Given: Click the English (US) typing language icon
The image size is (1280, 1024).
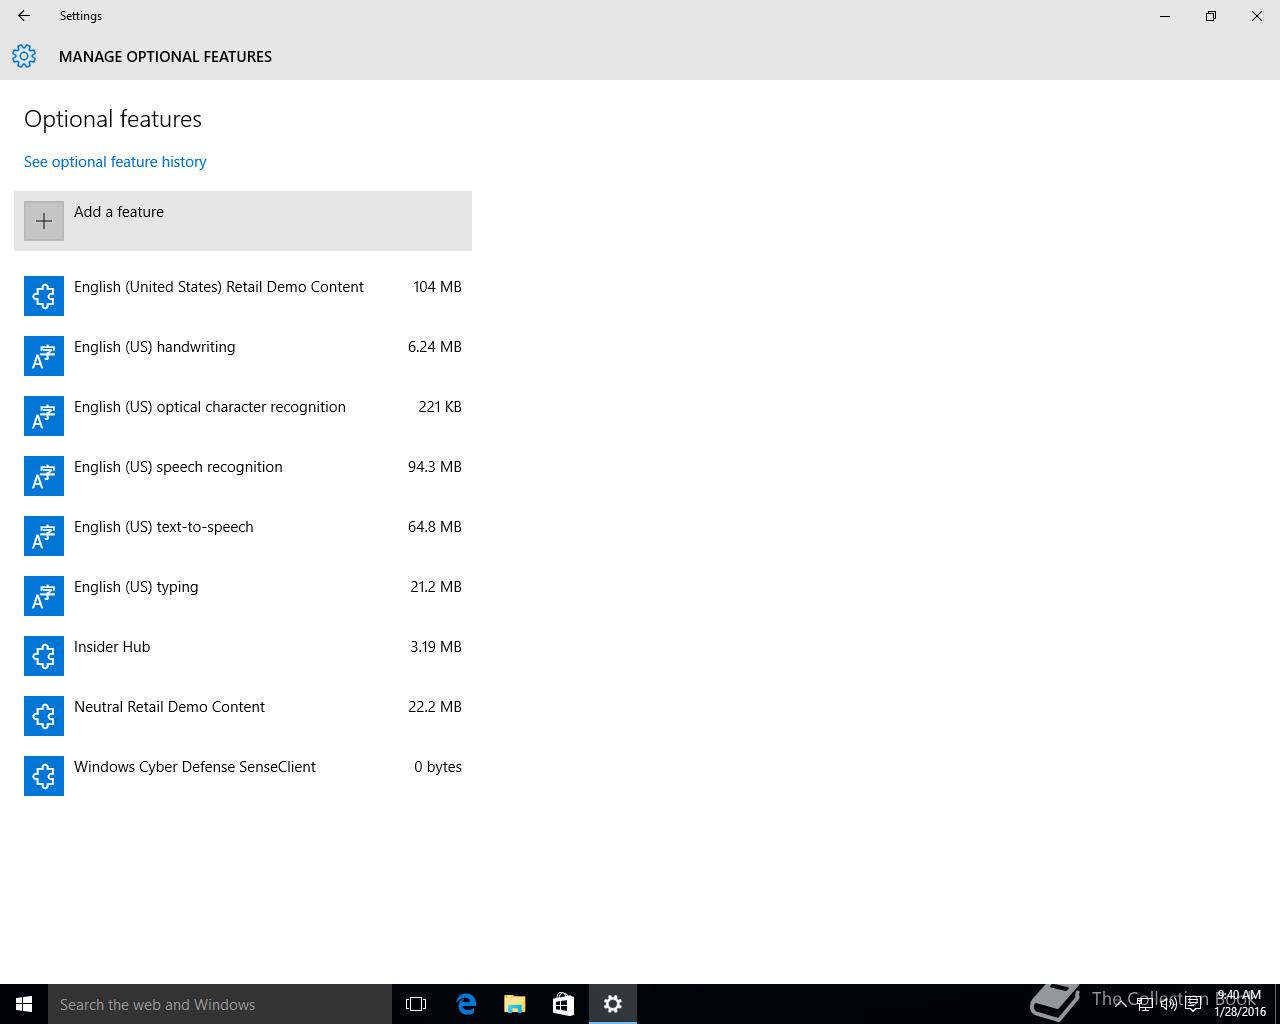Looking at the screenshot, I should pos(44,596).
